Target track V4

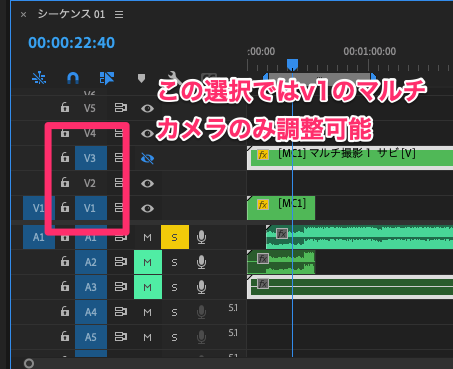pyautogui.click(x=90, y=133)
